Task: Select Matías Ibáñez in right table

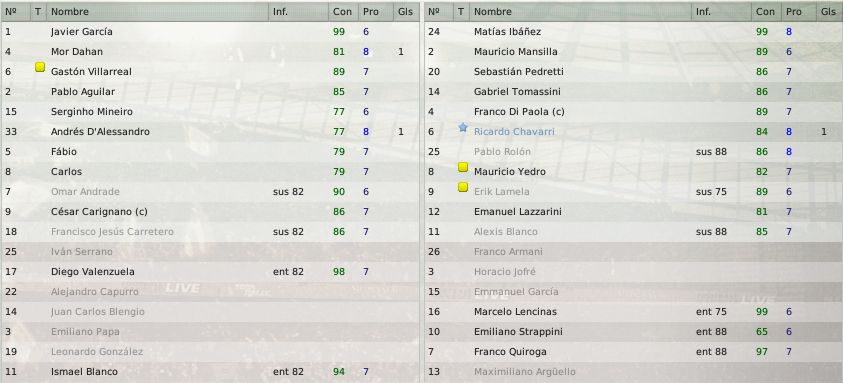Action: tap(633, 32)
